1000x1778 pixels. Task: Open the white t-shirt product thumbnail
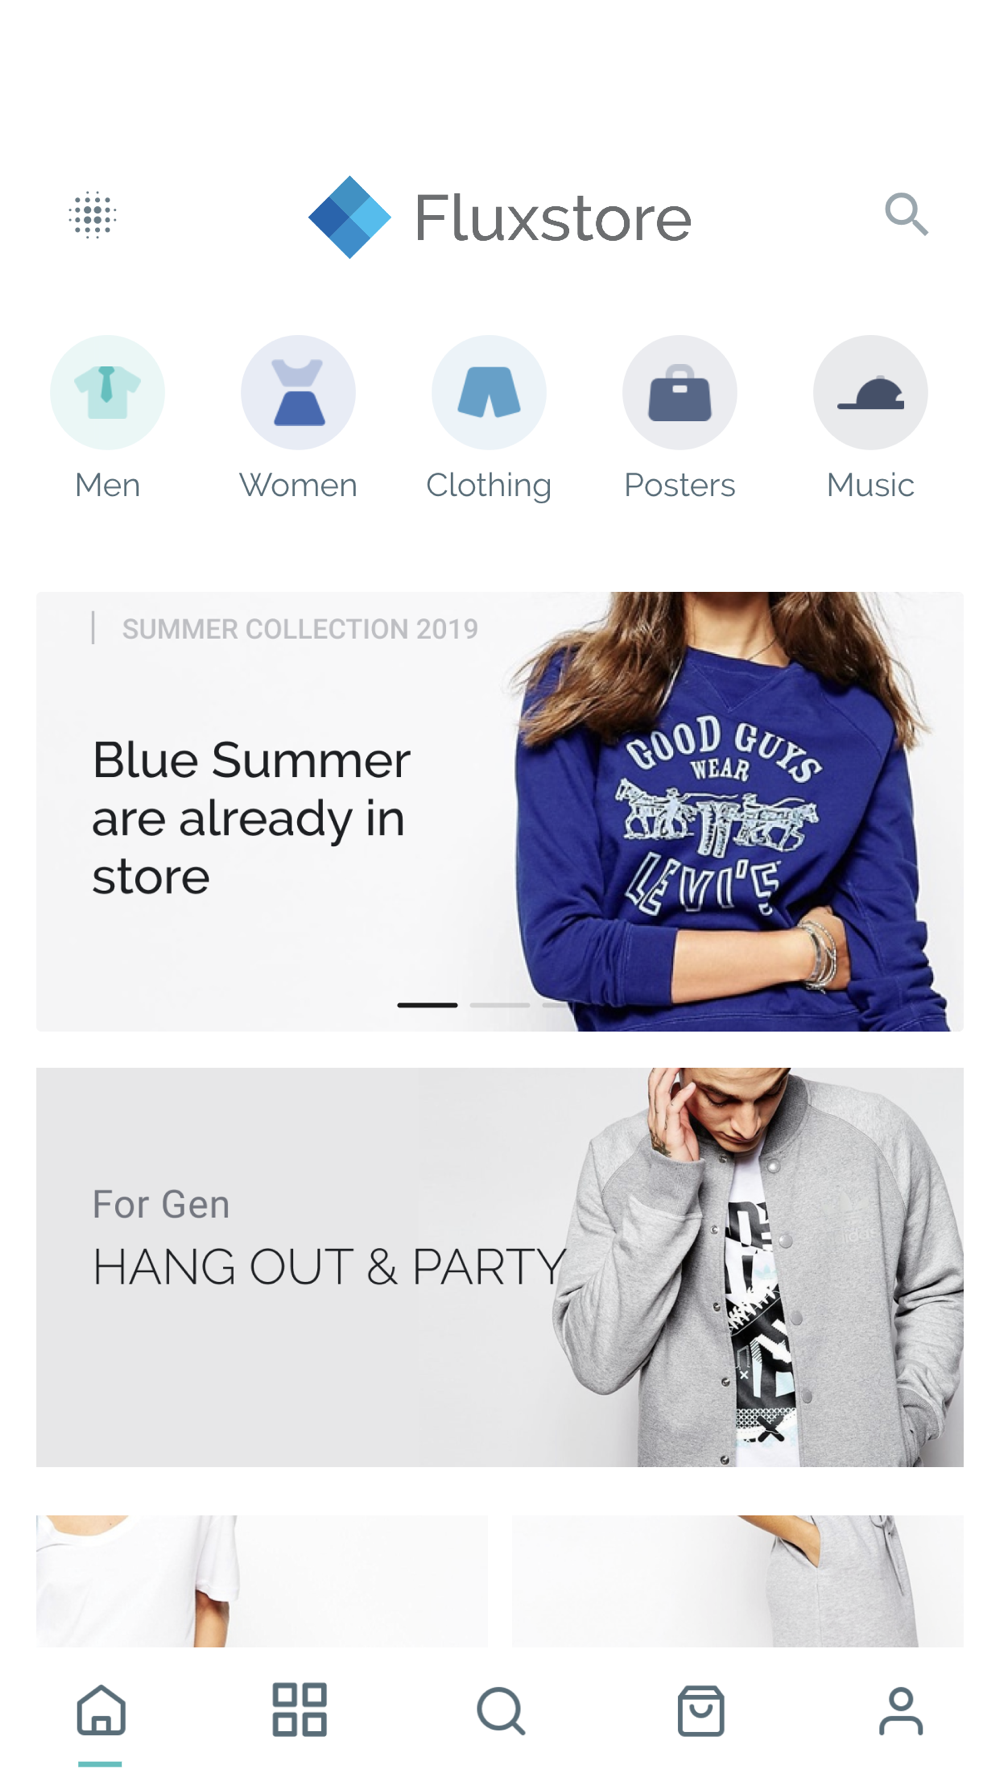coord(262,1581)
